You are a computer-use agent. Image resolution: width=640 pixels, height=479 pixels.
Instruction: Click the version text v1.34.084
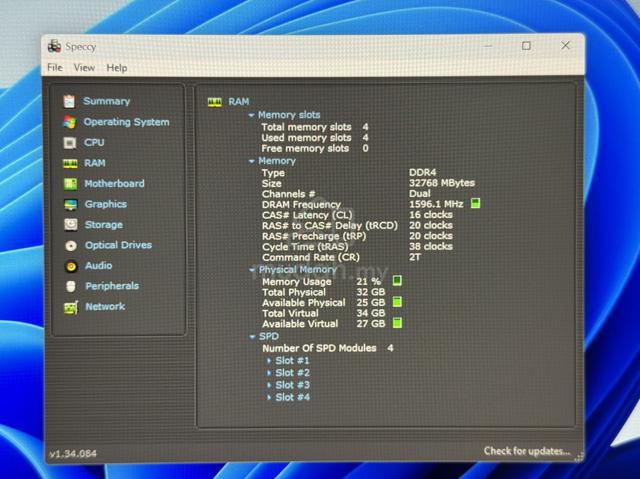(73, 454)
